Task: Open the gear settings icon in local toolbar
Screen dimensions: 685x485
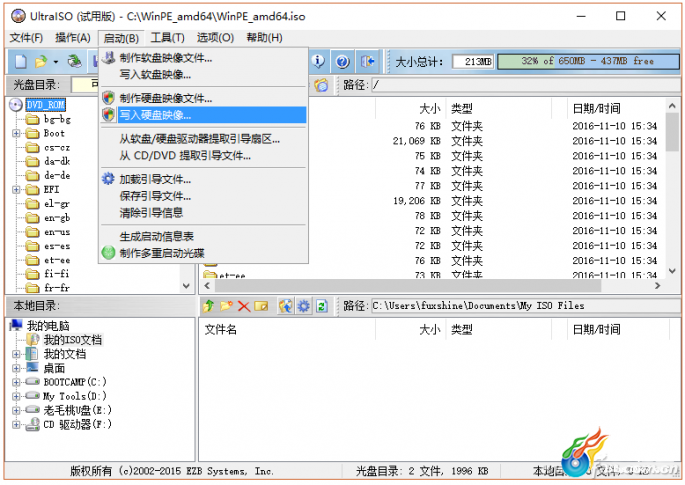Action: point(304,306)
